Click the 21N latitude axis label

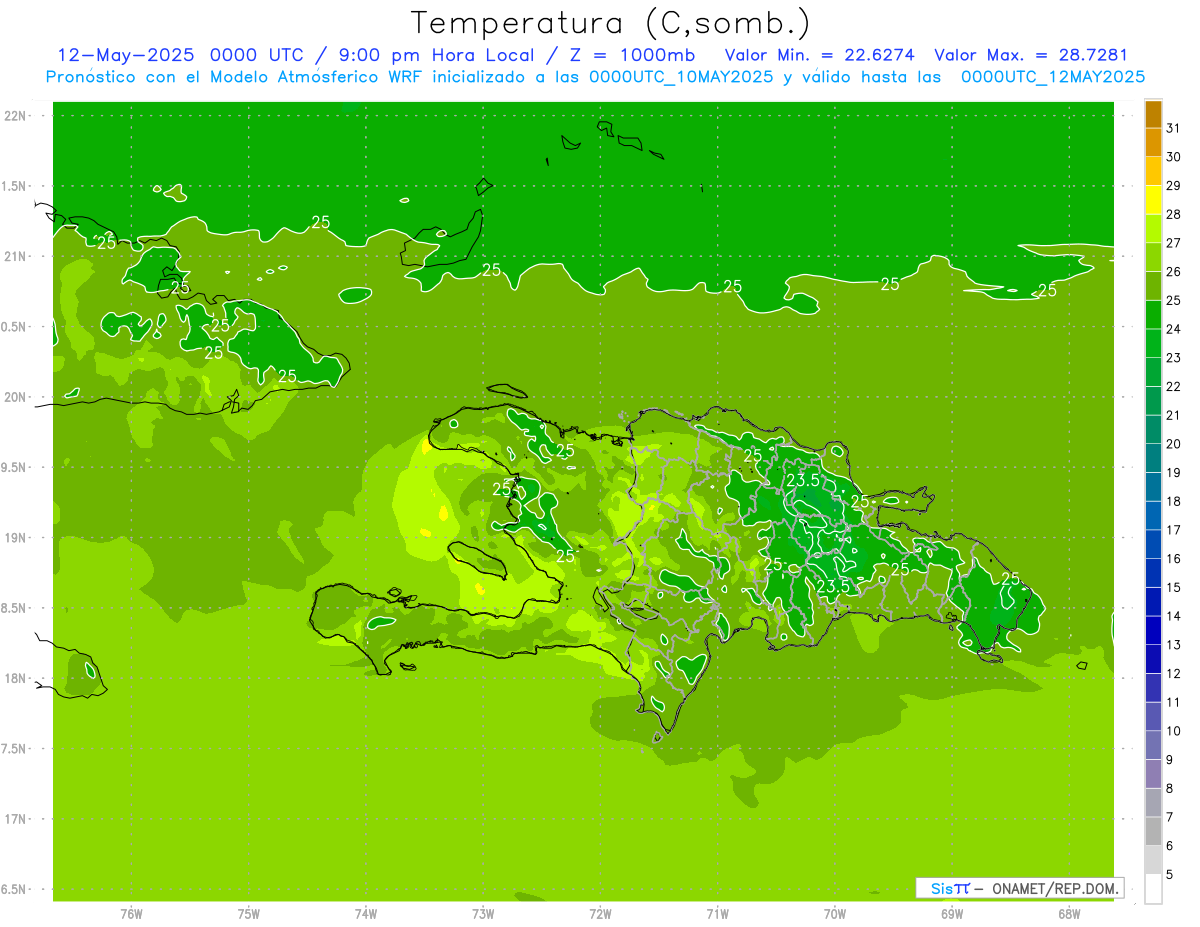coord(15,257)
